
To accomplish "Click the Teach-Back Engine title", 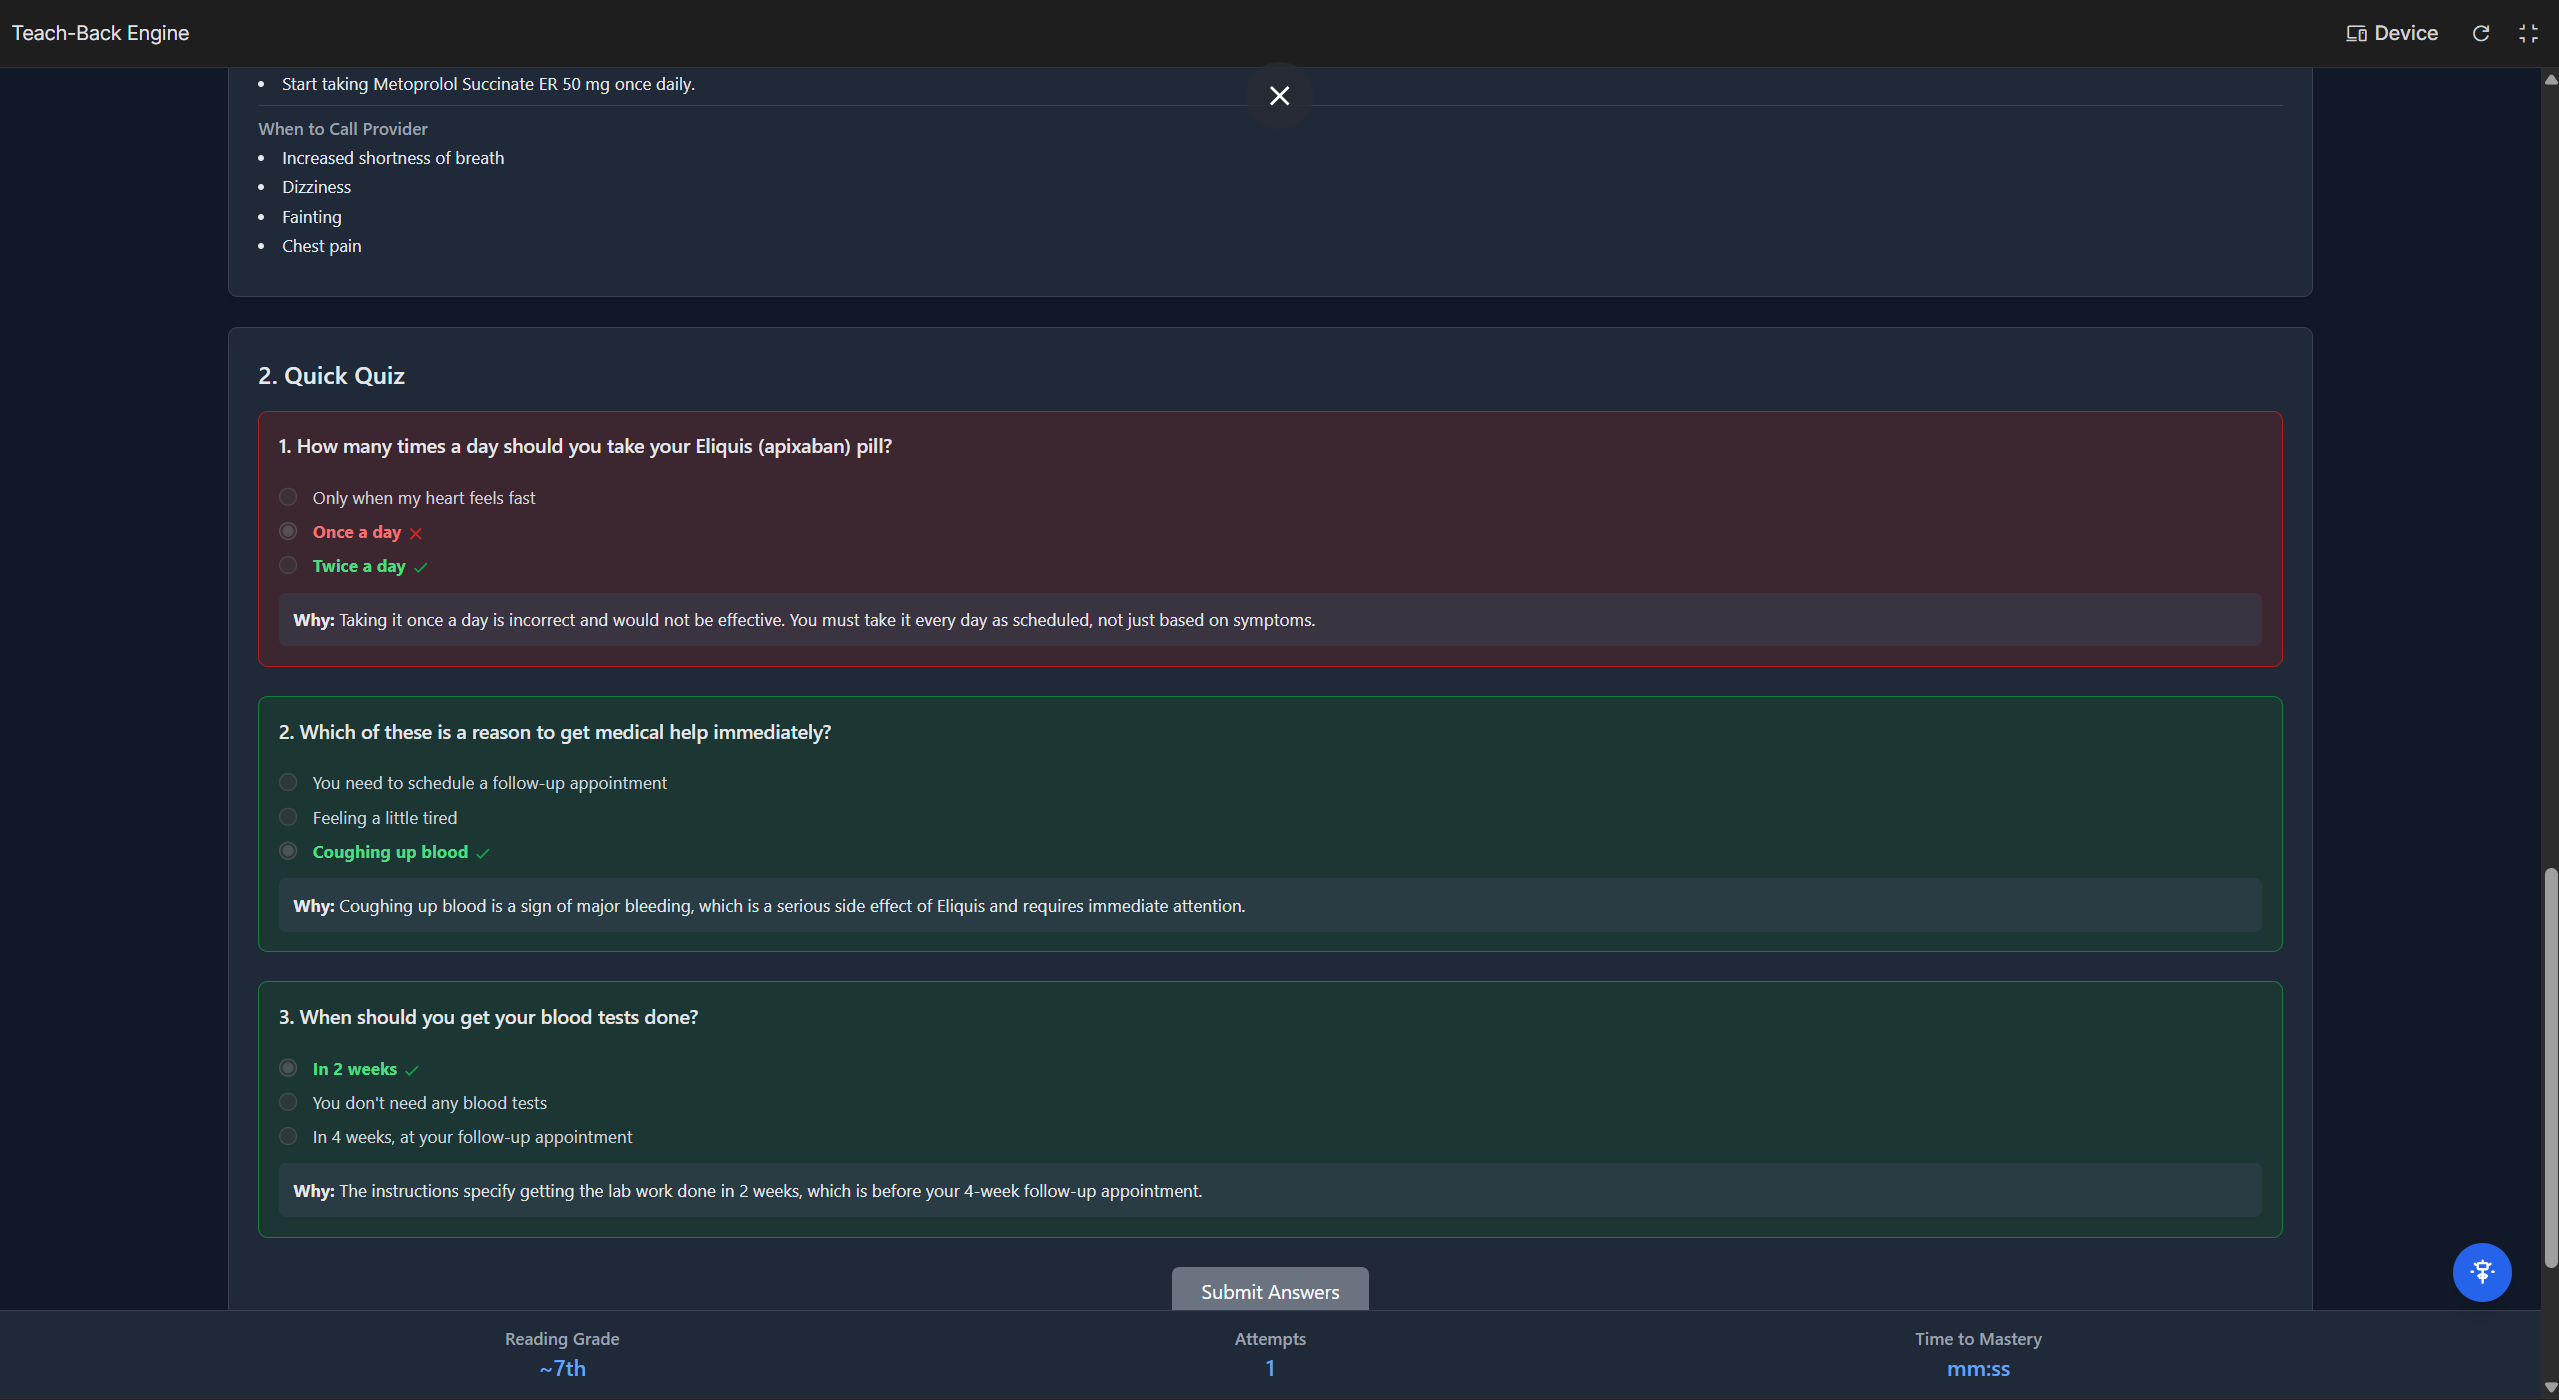I will pyautogui.click(x=100, y=33).
